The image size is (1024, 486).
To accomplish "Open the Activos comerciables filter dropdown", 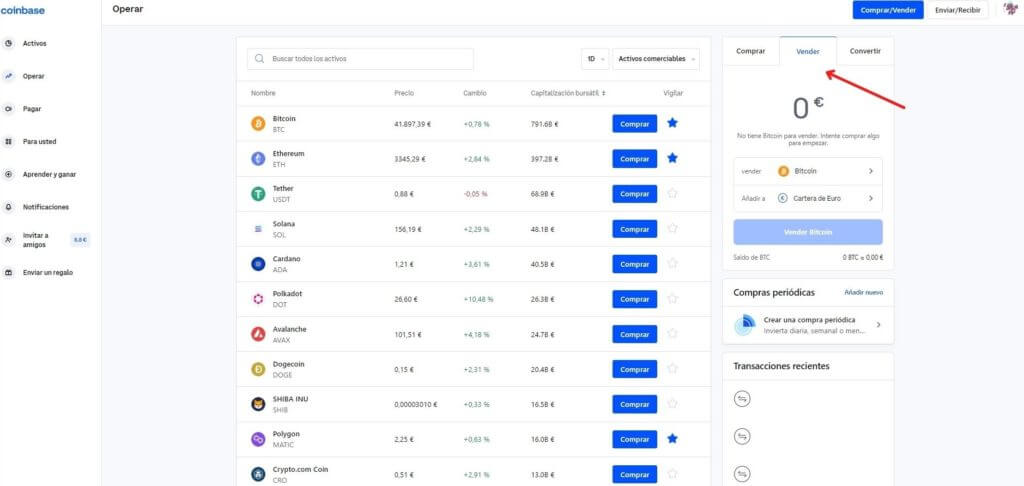I will coord(656,59).
